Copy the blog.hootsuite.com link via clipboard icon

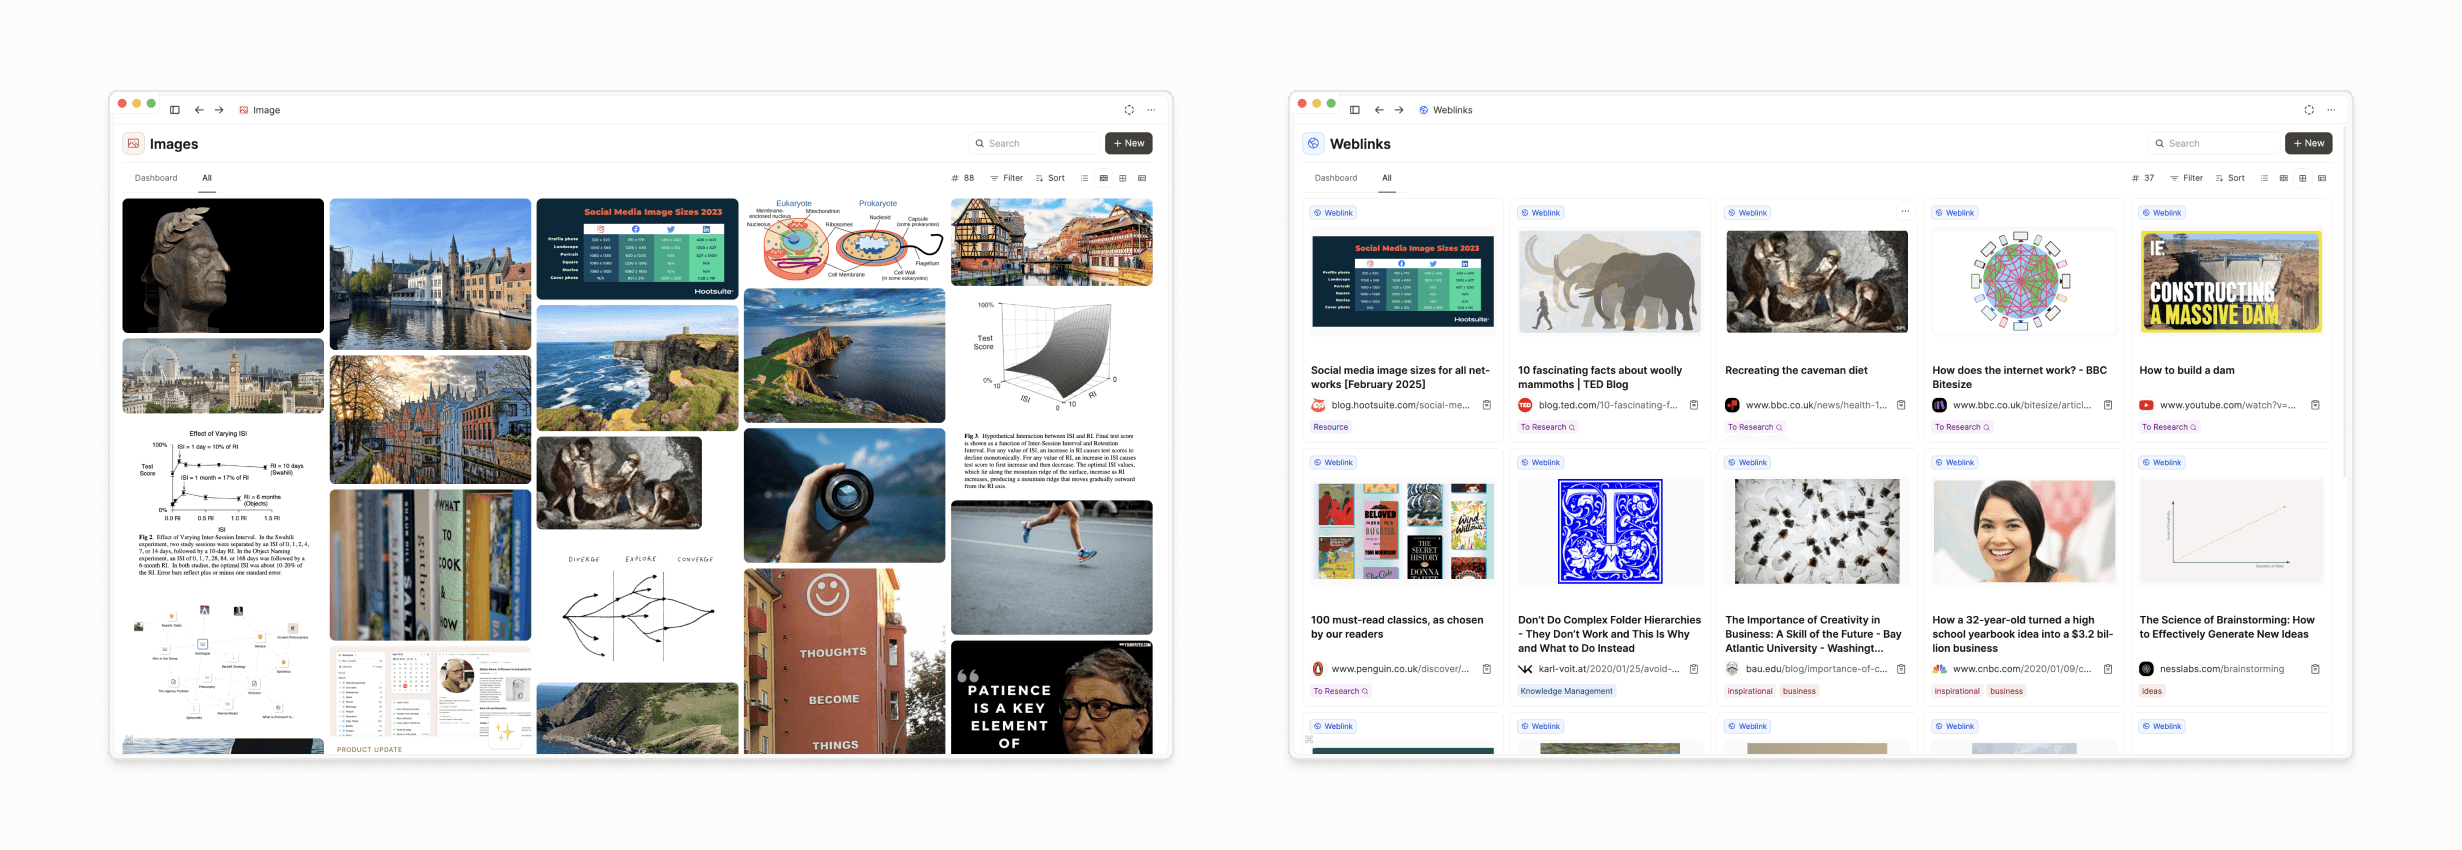1487,405
